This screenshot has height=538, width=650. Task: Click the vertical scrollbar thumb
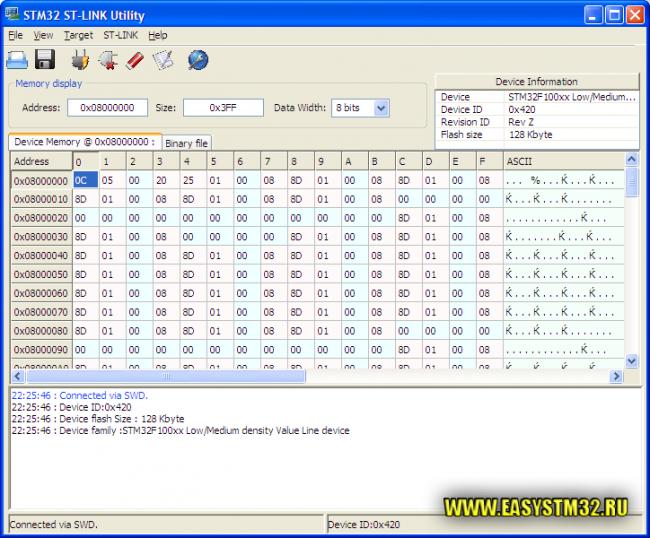[x=631, y=181]
